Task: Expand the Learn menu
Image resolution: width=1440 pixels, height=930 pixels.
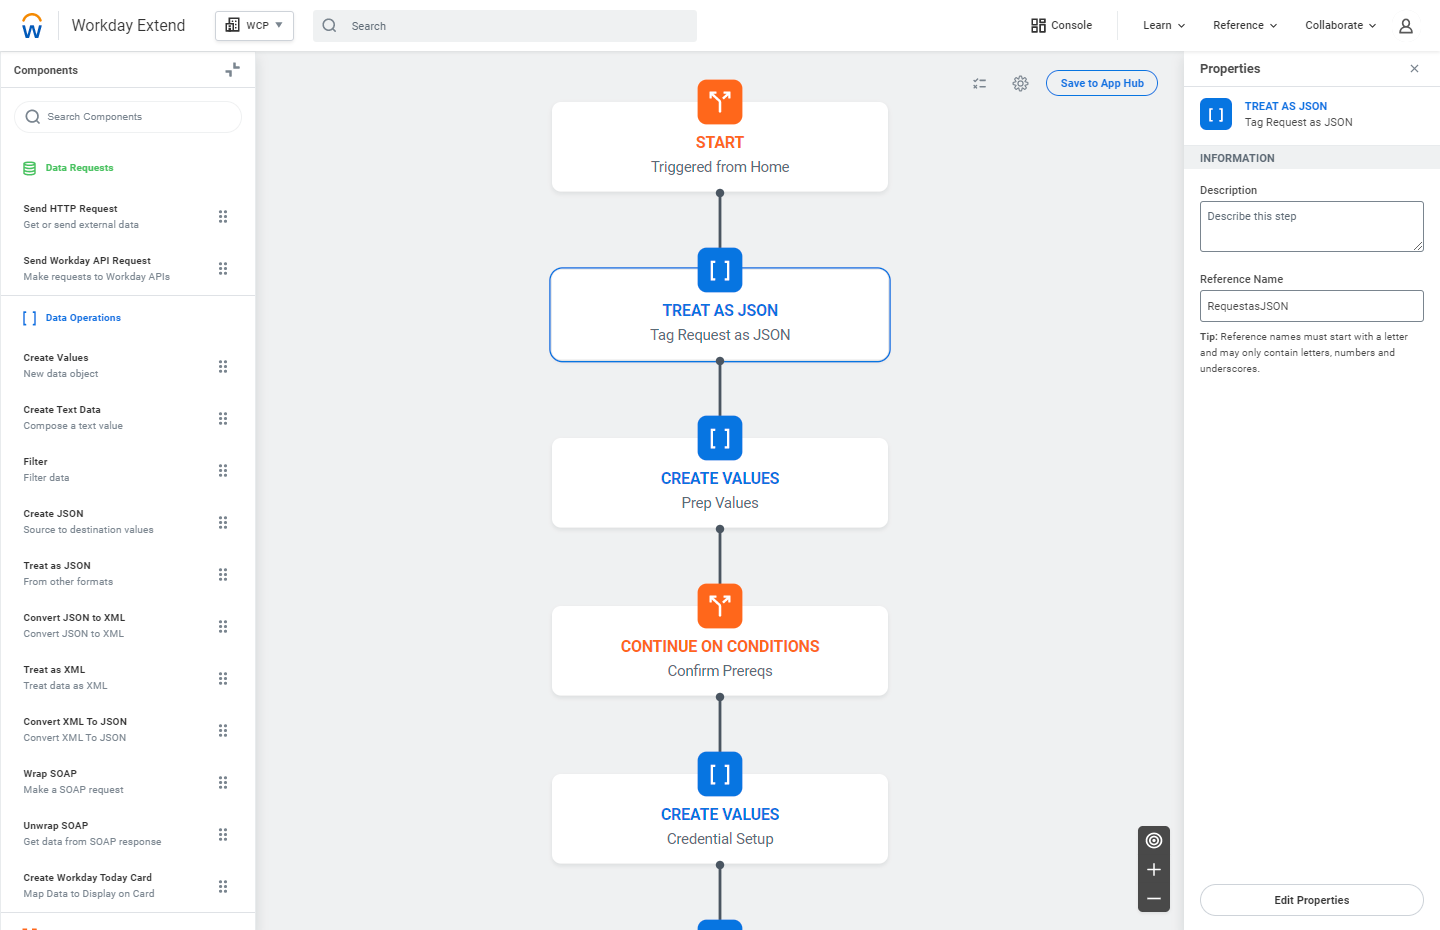Action: point(1164,26)
